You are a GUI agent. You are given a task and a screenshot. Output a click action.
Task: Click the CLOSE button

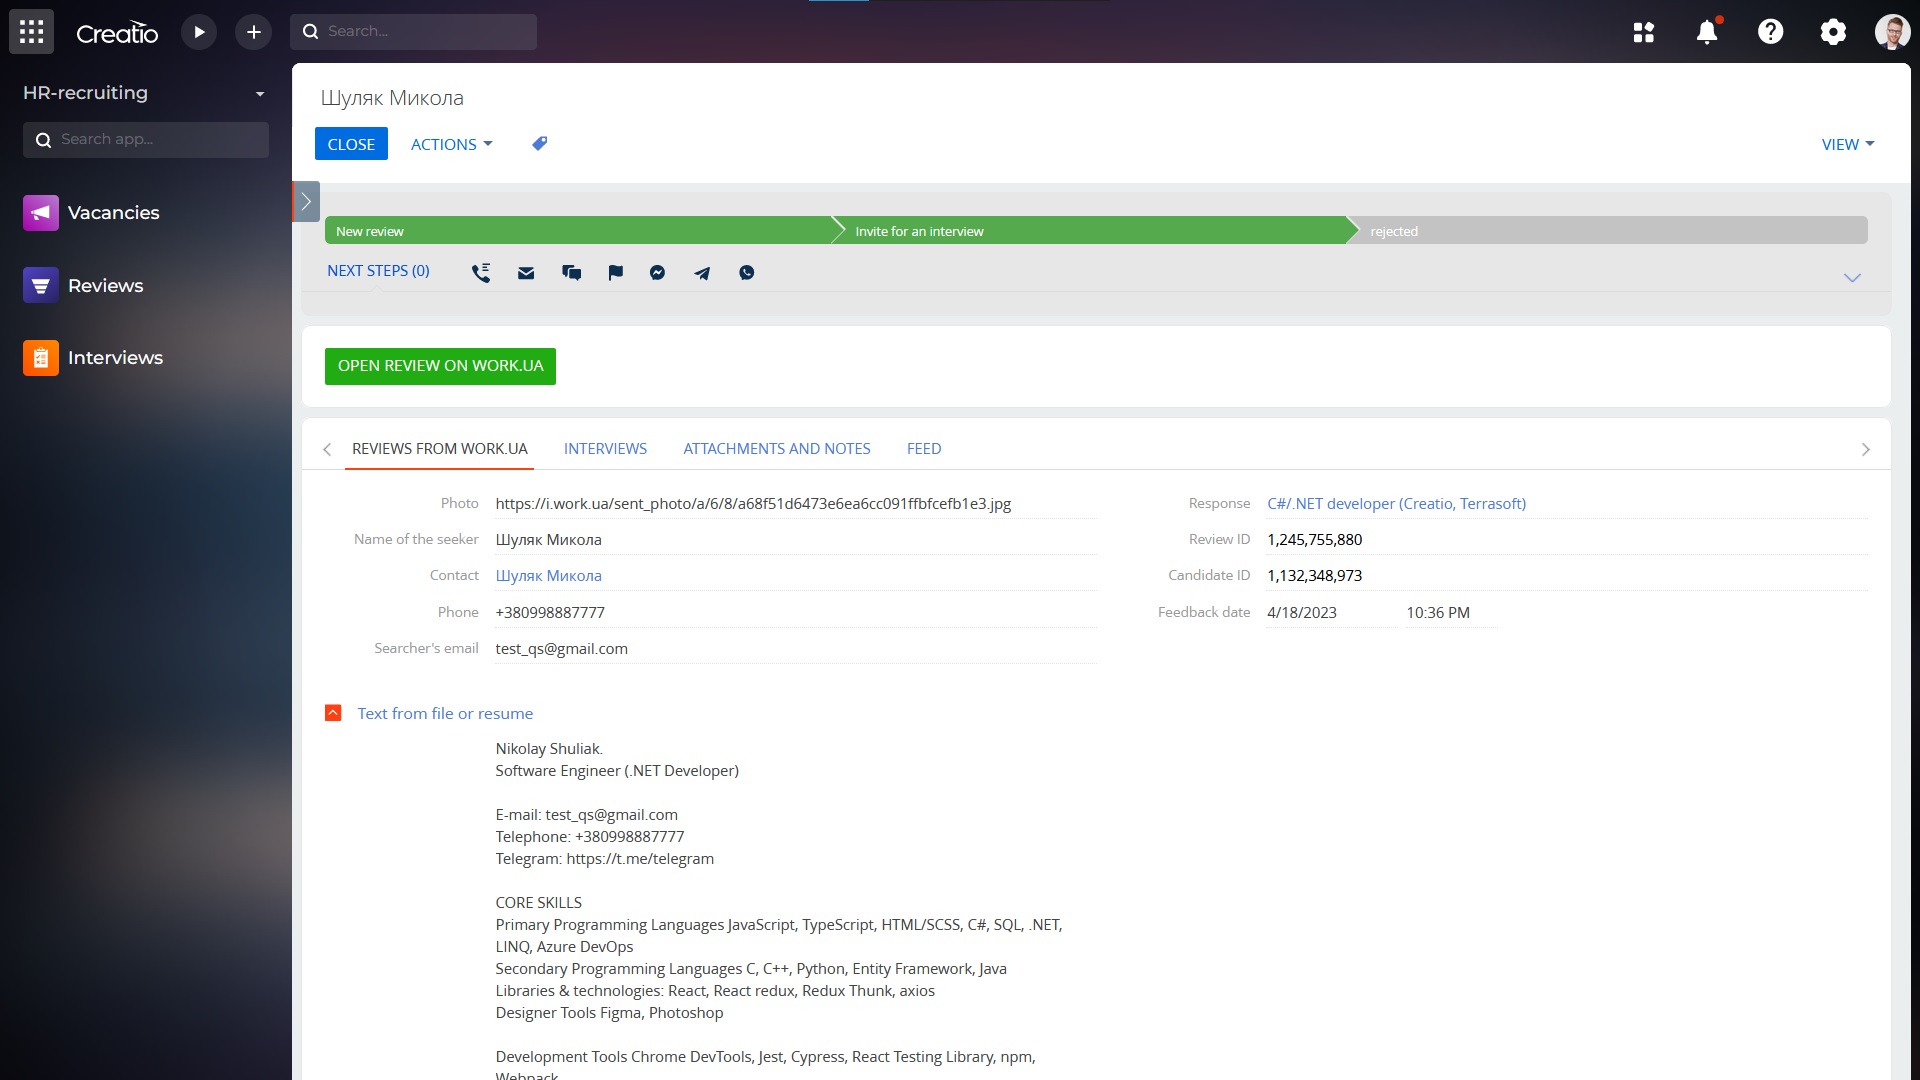click(x=351, y=144)
